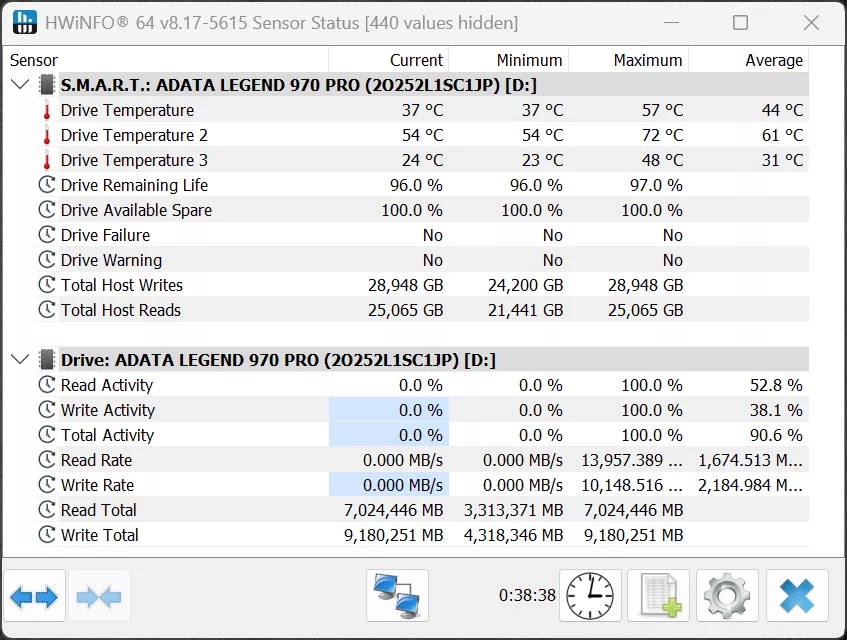Click the Write Activity label
Image resolution: width=847 pixels, height=640 pixels.
(x=107, y=410)
